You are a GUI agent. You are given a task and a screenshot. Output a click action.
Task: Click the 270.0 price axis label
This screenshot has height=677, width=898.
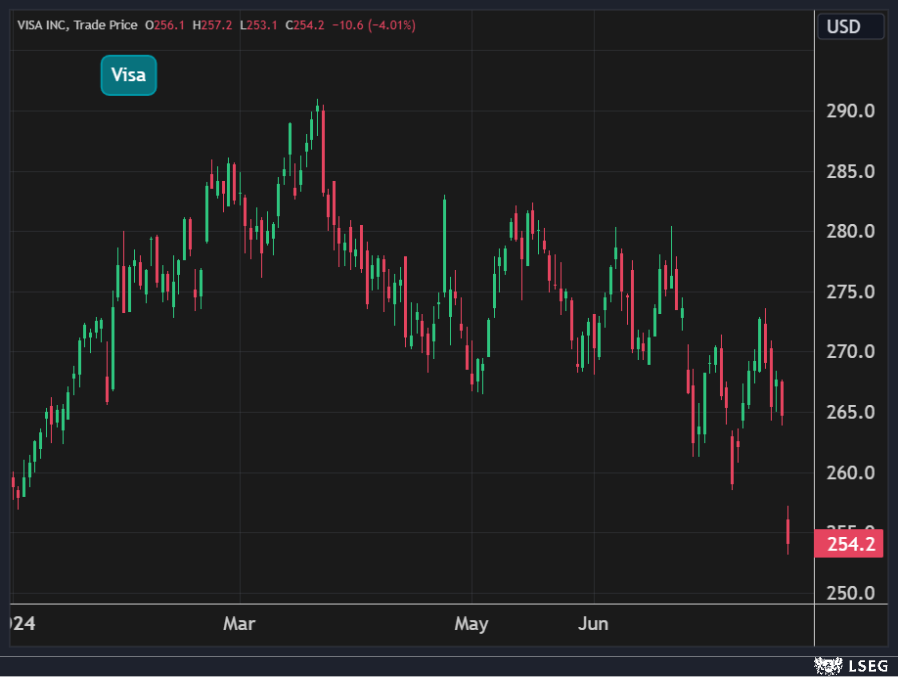[850, 352]
